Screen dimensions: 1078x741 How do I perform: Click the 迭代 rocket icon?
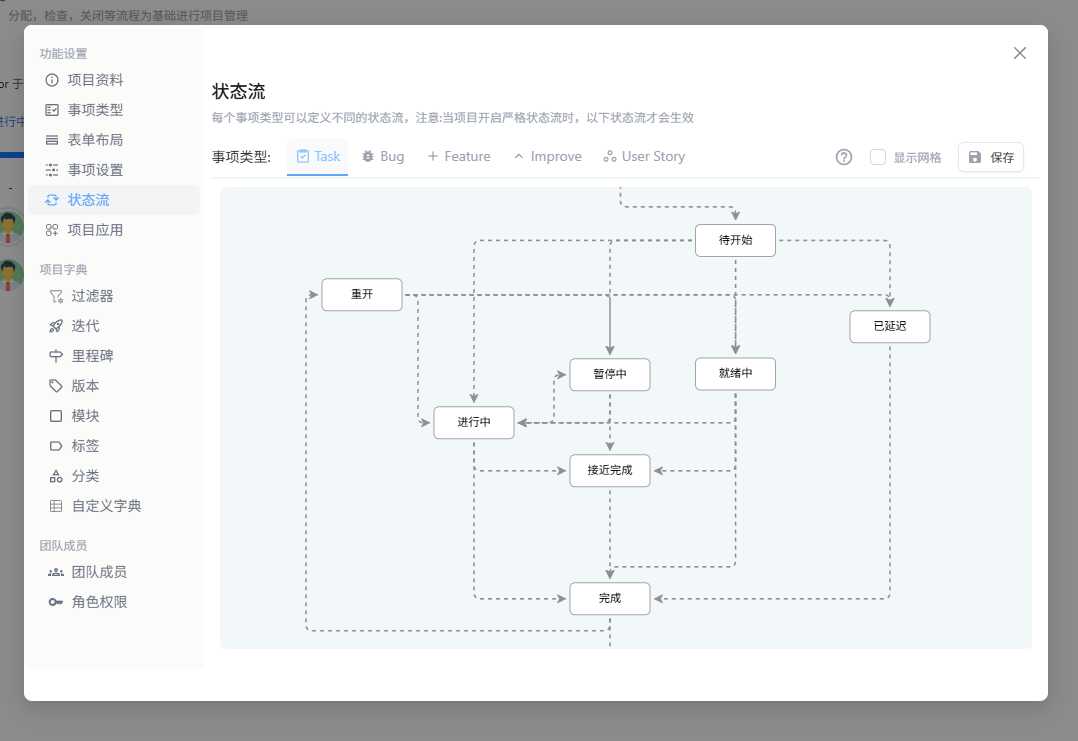click(x=56, y=327)
